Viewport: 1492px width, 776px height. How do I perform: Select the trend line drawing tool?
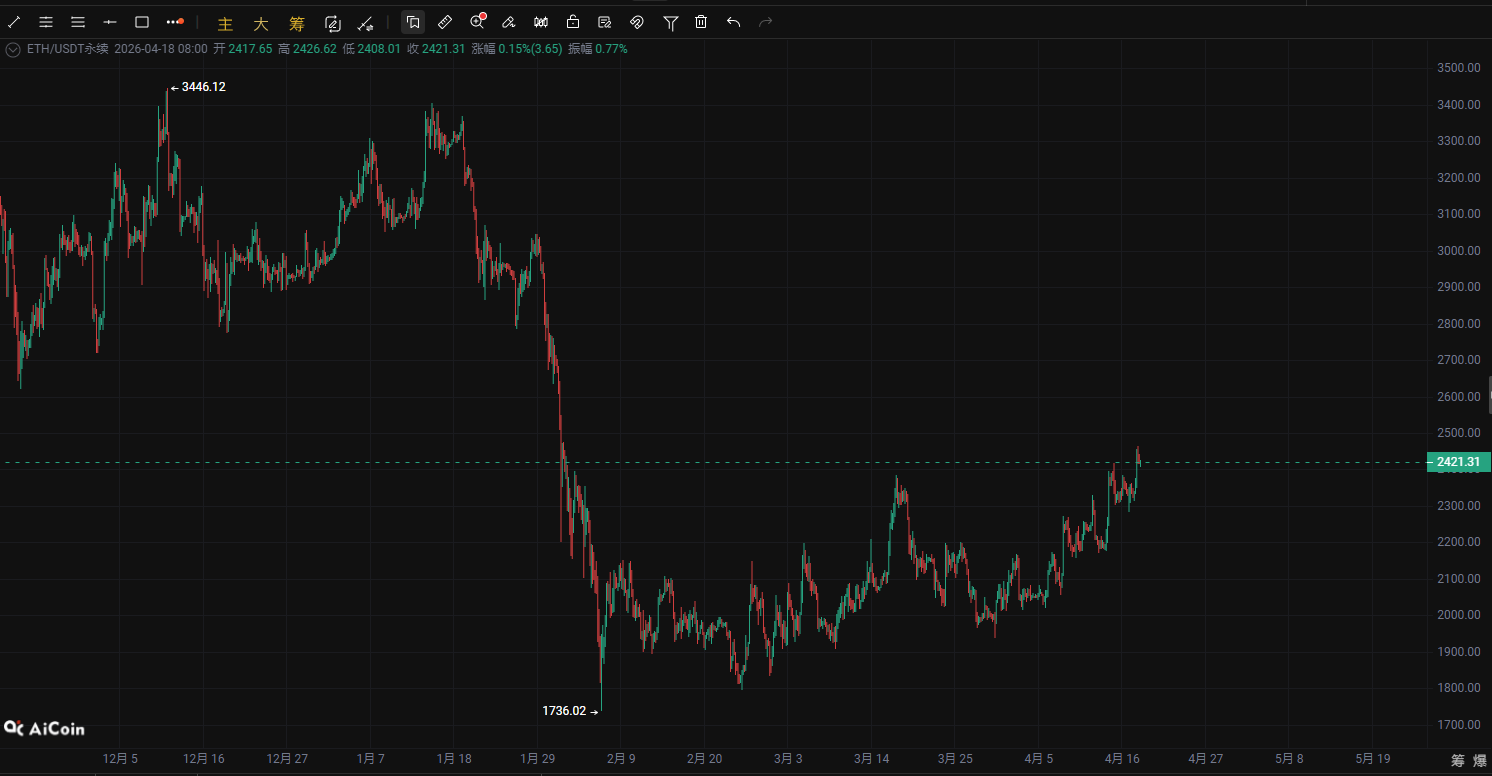14,22
